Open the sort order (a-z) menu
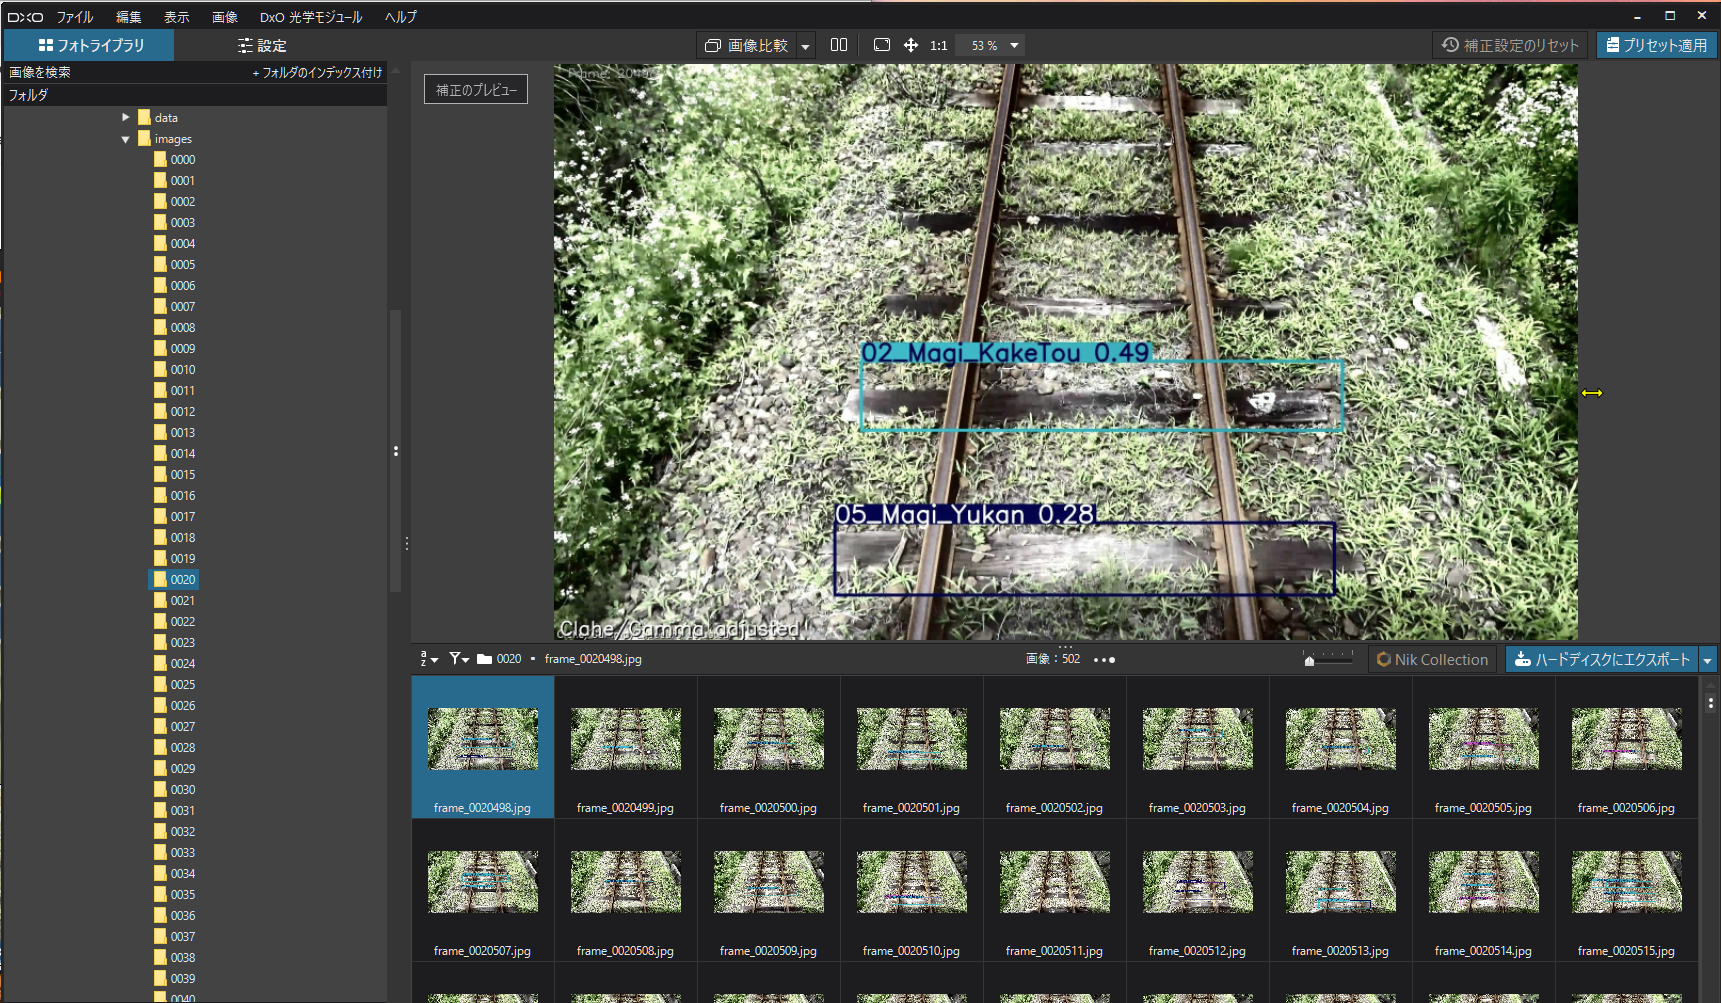Viewport: 1721px width, 1003px height. pyautogui.click(x=428, y=659)
